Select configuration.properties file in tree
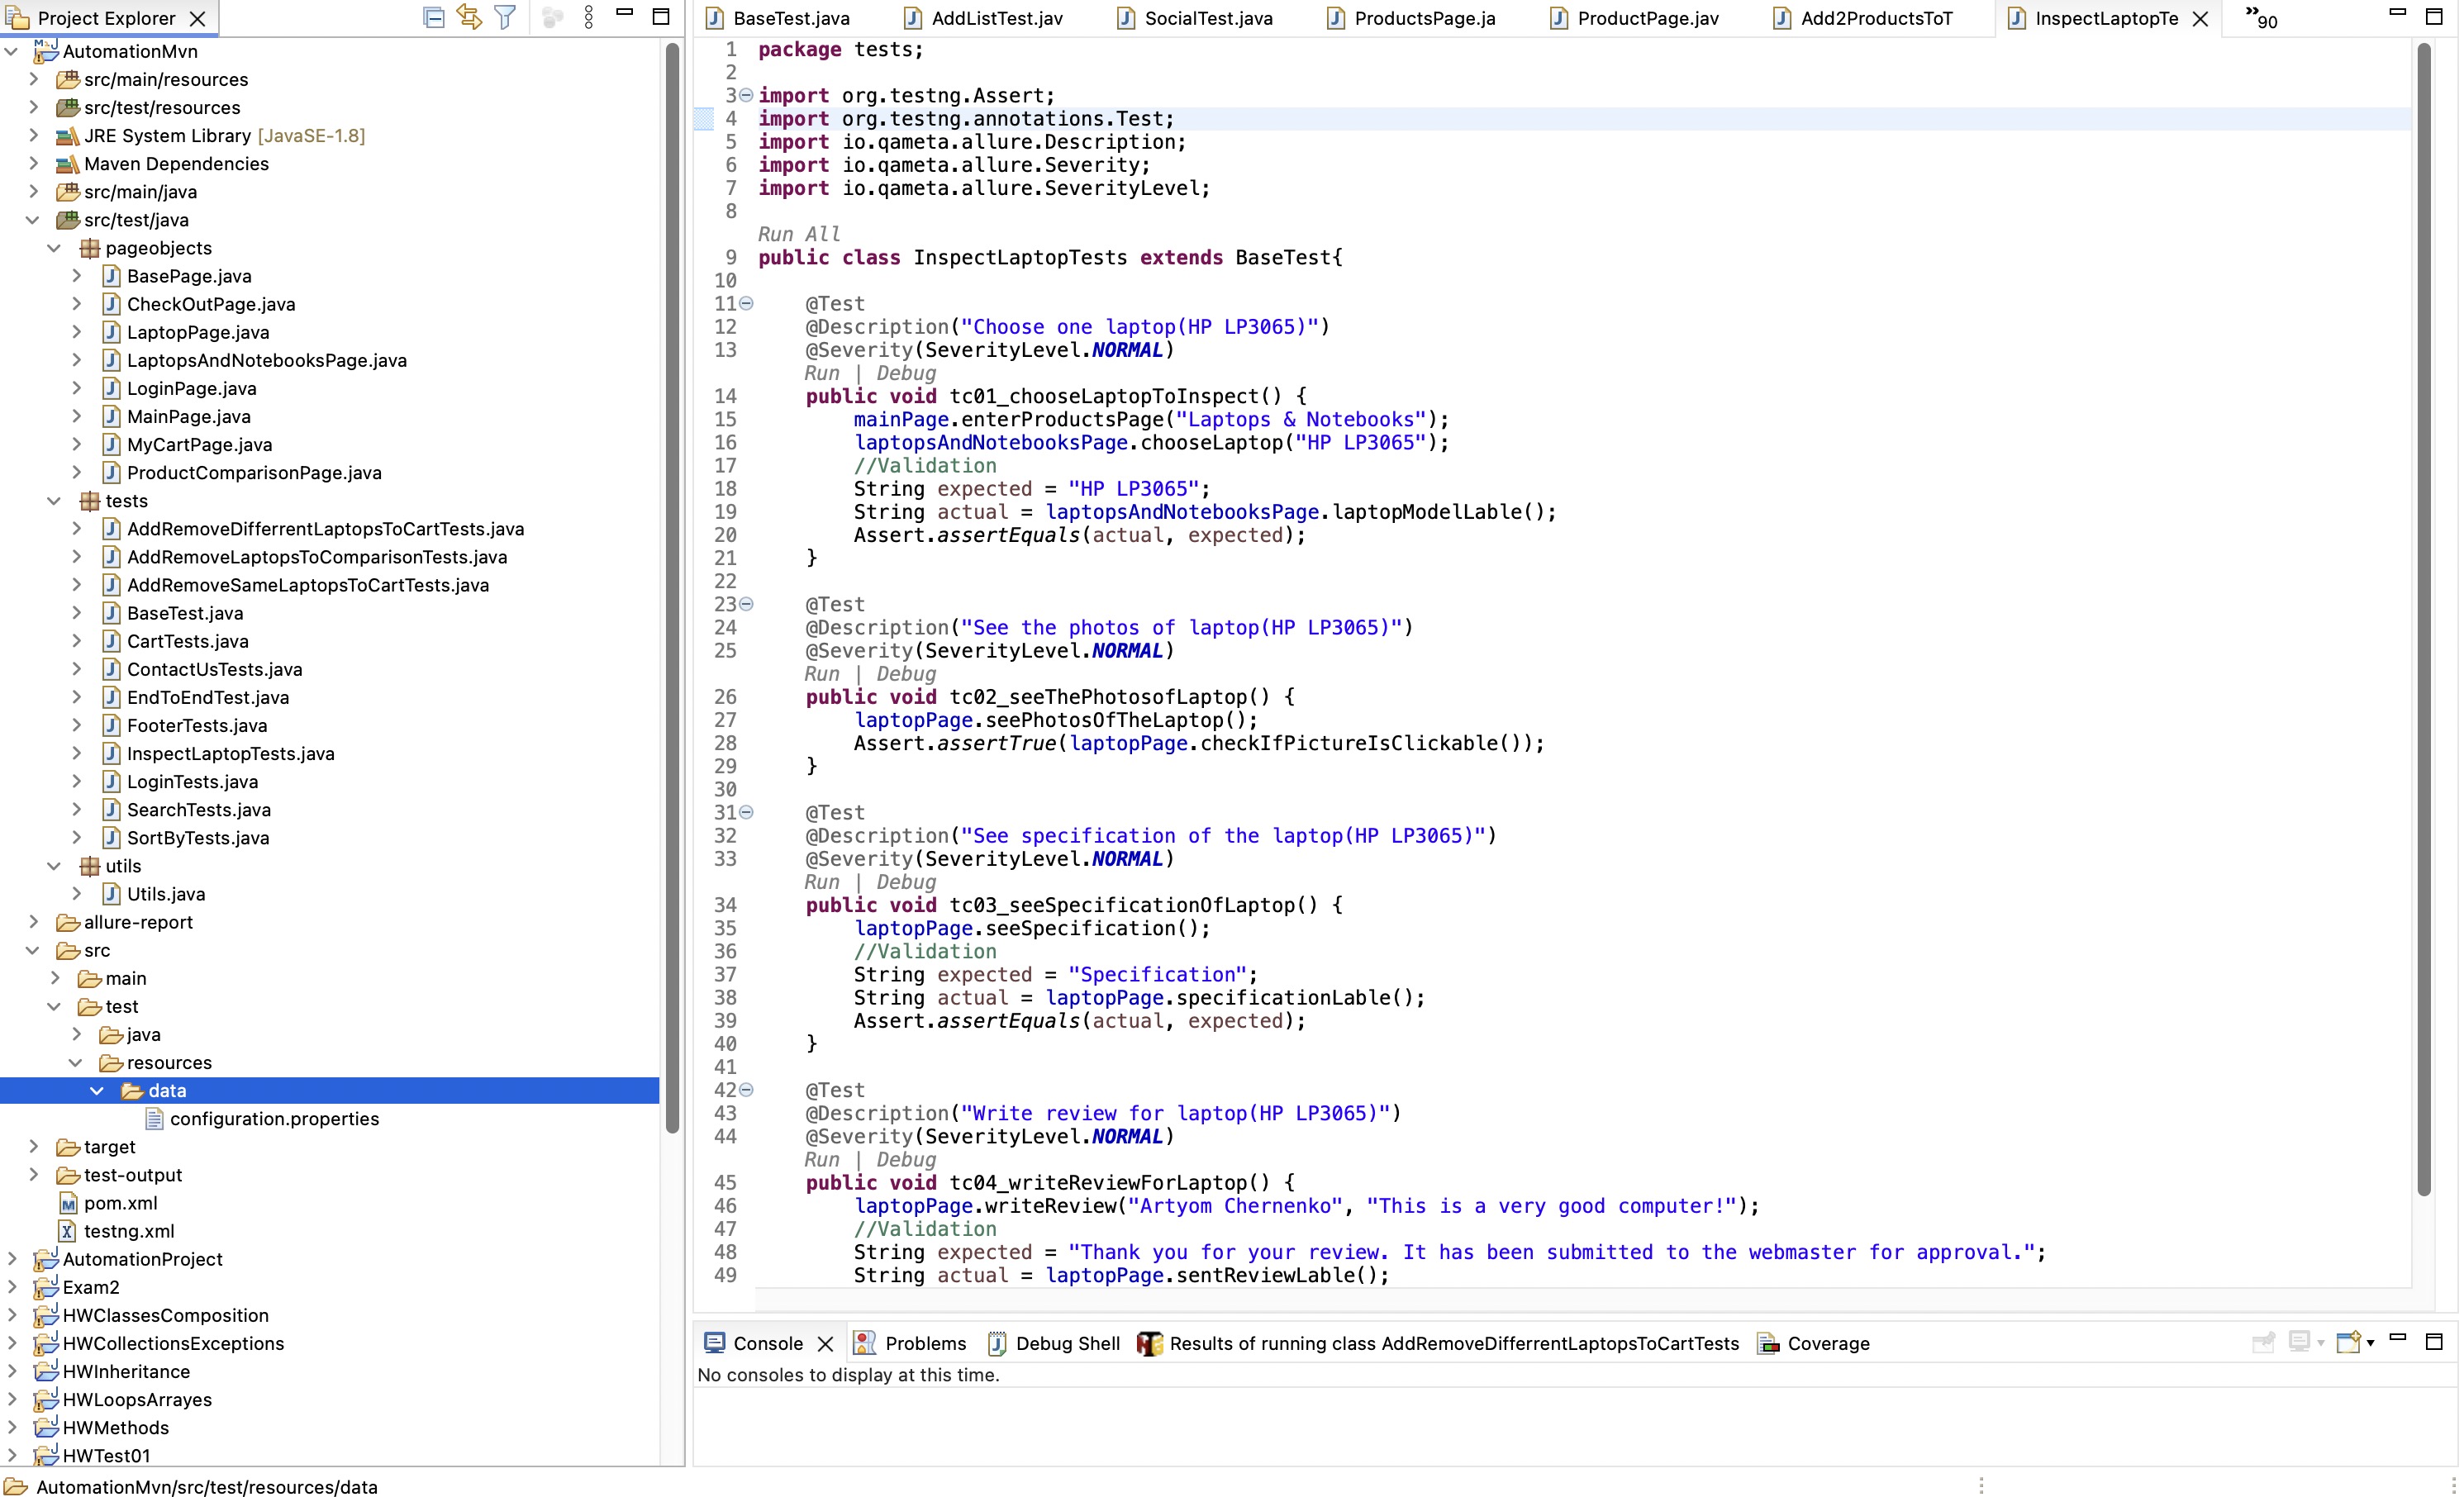This screenshot has height=1497, width=2464. point(274,1119)
